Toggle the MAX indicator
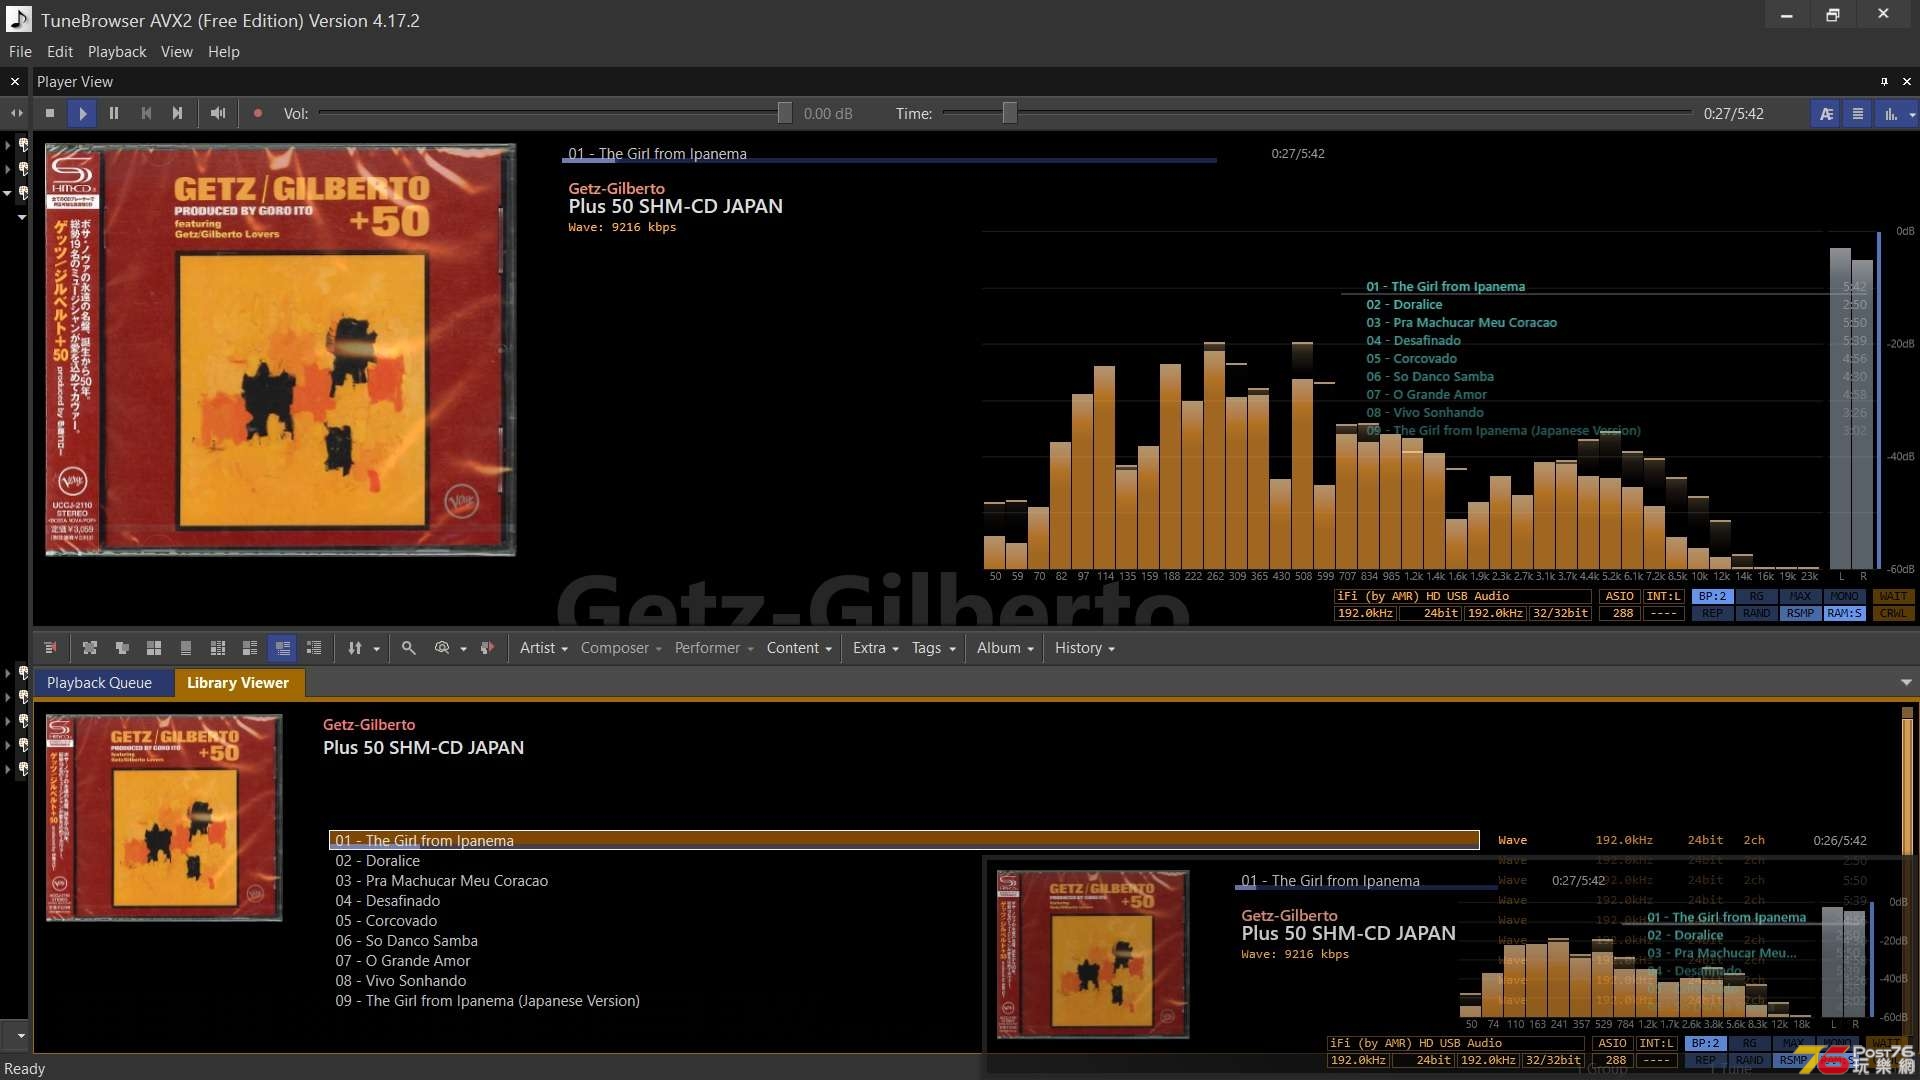1920x1080 pixels. click(x=1800, y=596)
